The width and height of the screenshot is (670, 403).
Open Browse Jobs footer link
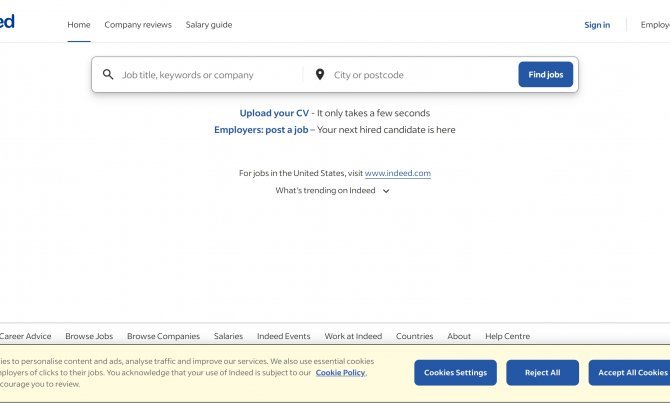pos(89,336)
